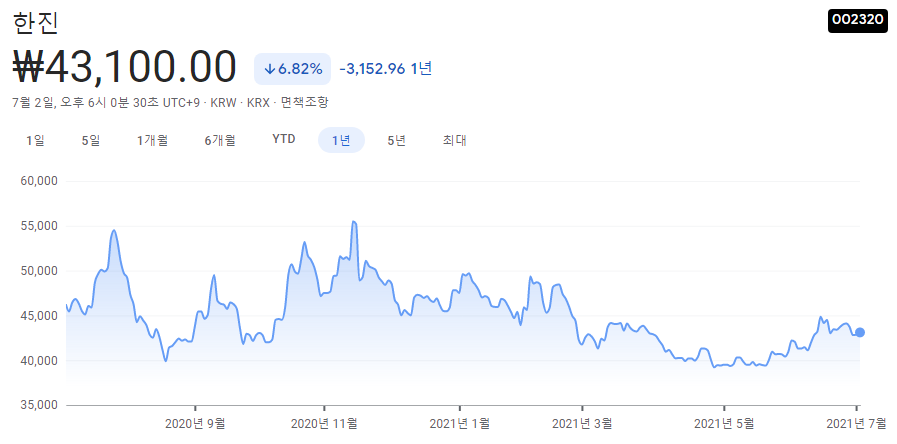
Task: Click the 60,000 y-axis label
Action: pos(39,181)
